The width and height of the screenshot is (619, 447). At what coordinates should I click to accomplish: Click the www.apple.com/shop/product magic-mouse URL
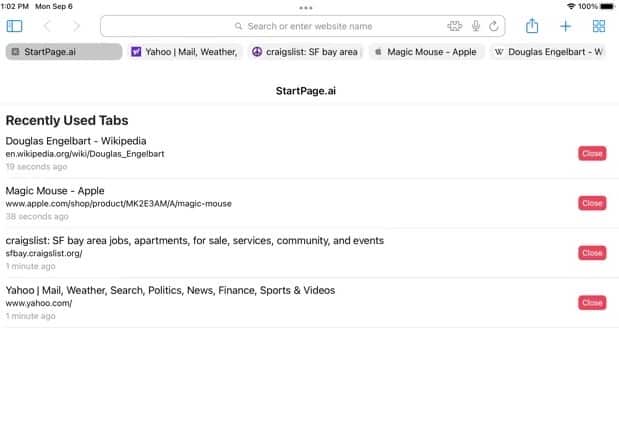point(118,204)
